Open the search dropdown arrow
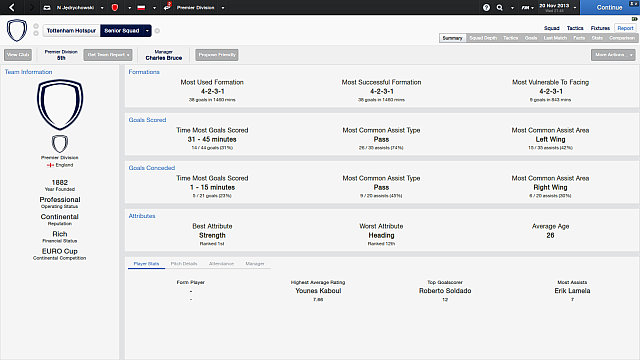 tap(512, 8)
